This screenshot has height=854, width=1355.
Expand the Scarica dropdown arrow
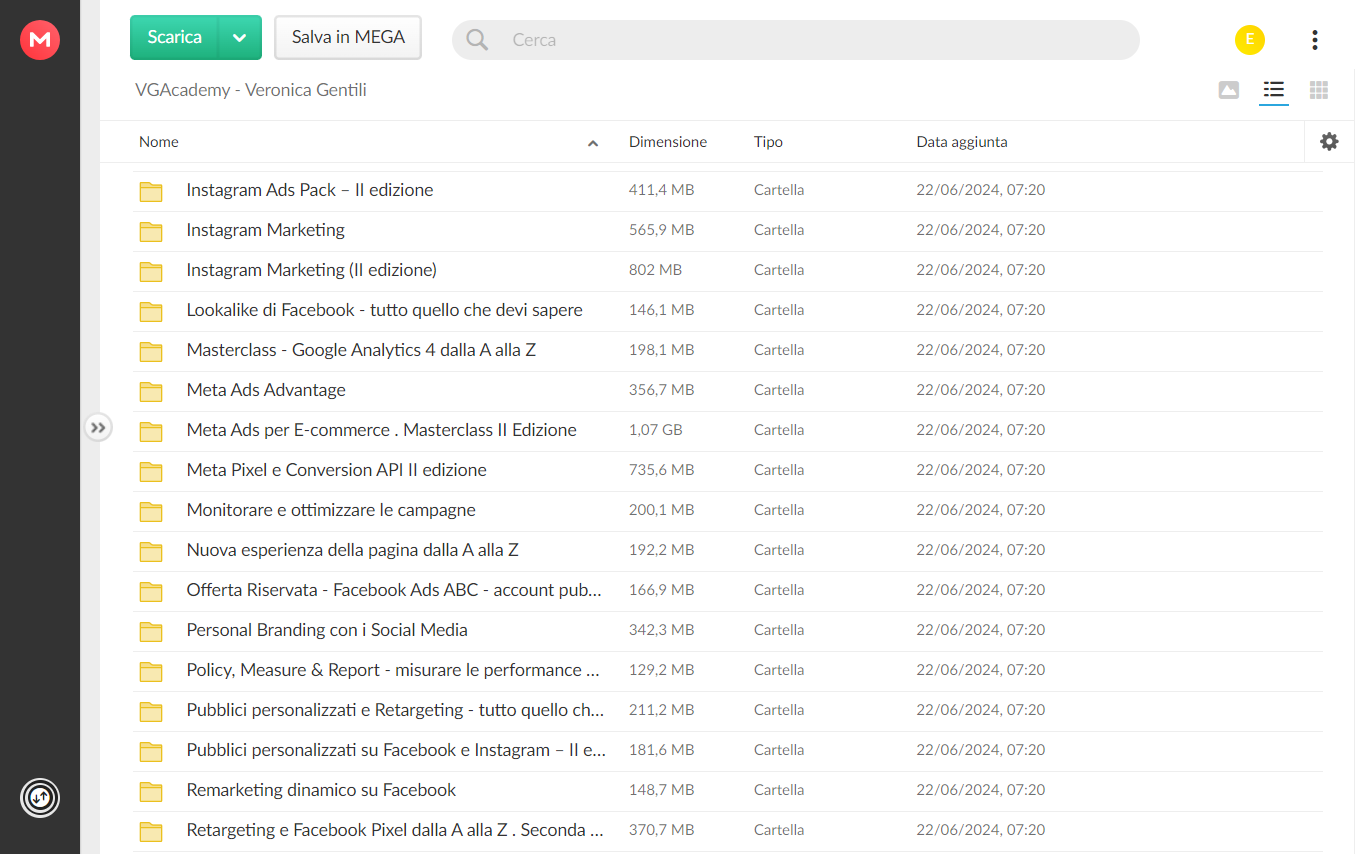click(x=240, y=38)
